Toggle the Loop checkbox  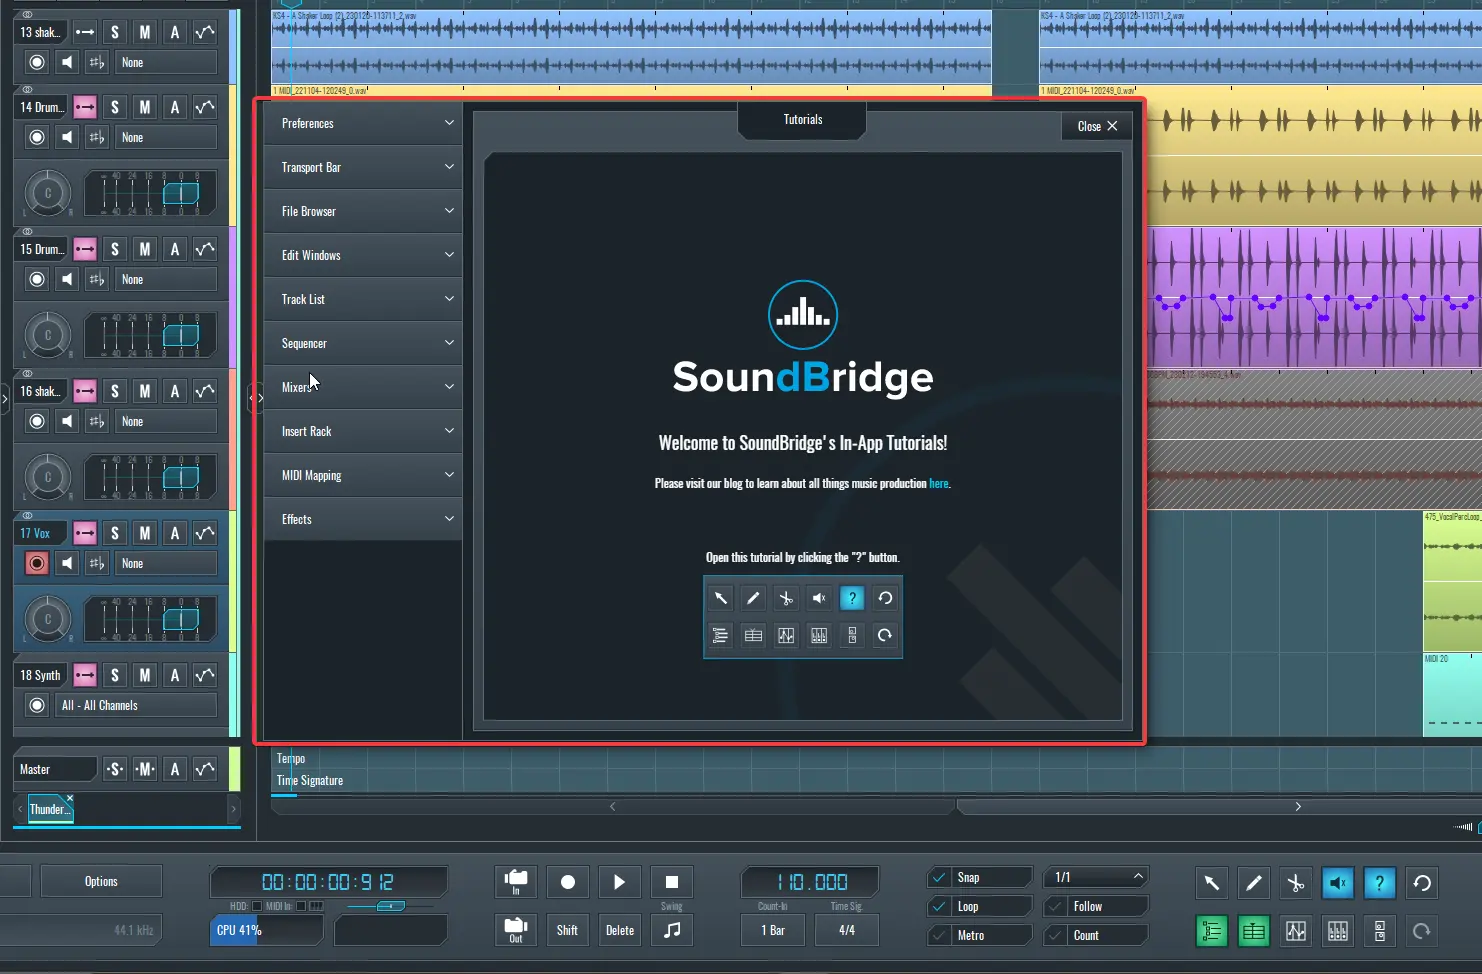[939, 906]
